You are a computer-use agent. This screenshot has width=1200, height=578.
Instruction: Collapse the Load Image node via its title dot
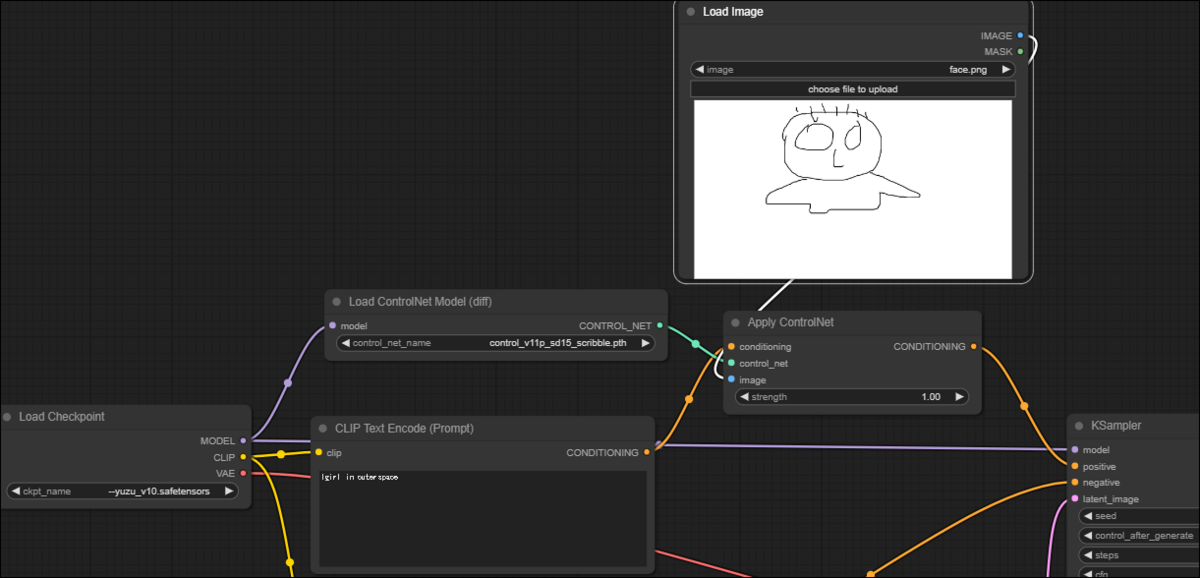691,12
